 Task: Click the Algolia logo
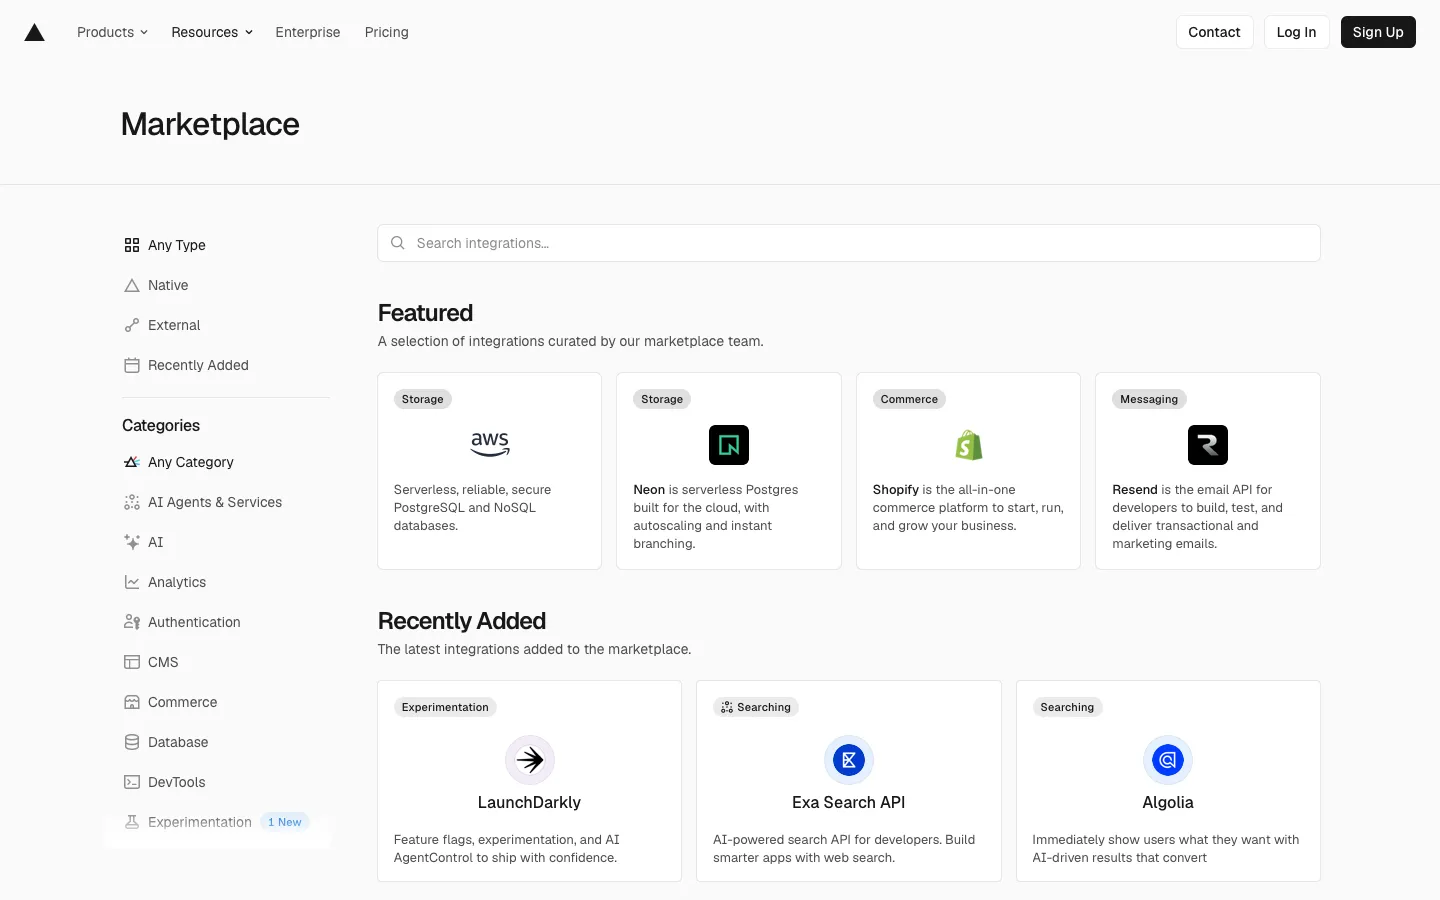1168,760
